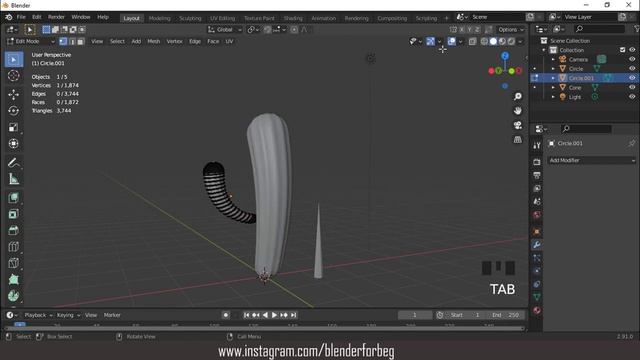Screen dimensions: 640x360
Task: Select the Transform tool
Action: [x=13, y=143]
